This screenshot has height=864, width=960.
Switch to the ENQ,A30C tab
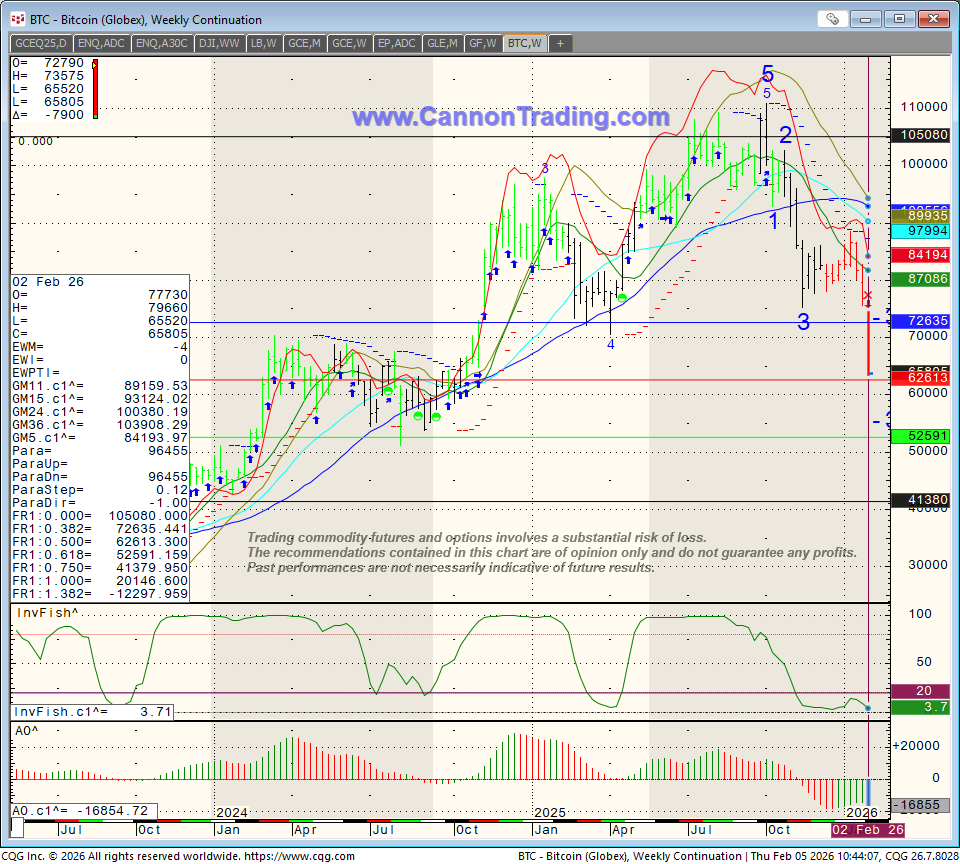(x=161, y=43)
